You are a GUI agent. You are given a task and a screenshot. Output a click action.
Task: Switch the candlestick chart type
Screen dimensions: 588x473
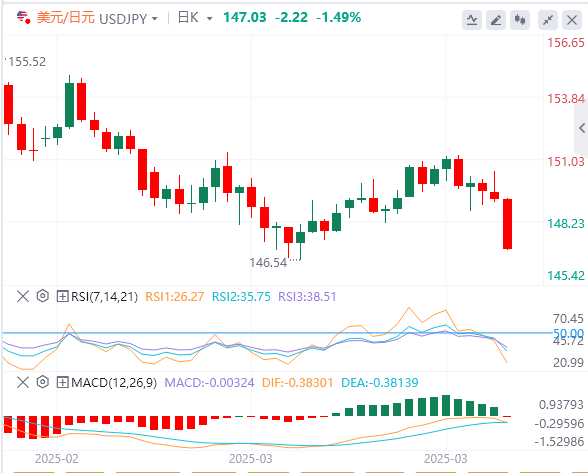520,20
